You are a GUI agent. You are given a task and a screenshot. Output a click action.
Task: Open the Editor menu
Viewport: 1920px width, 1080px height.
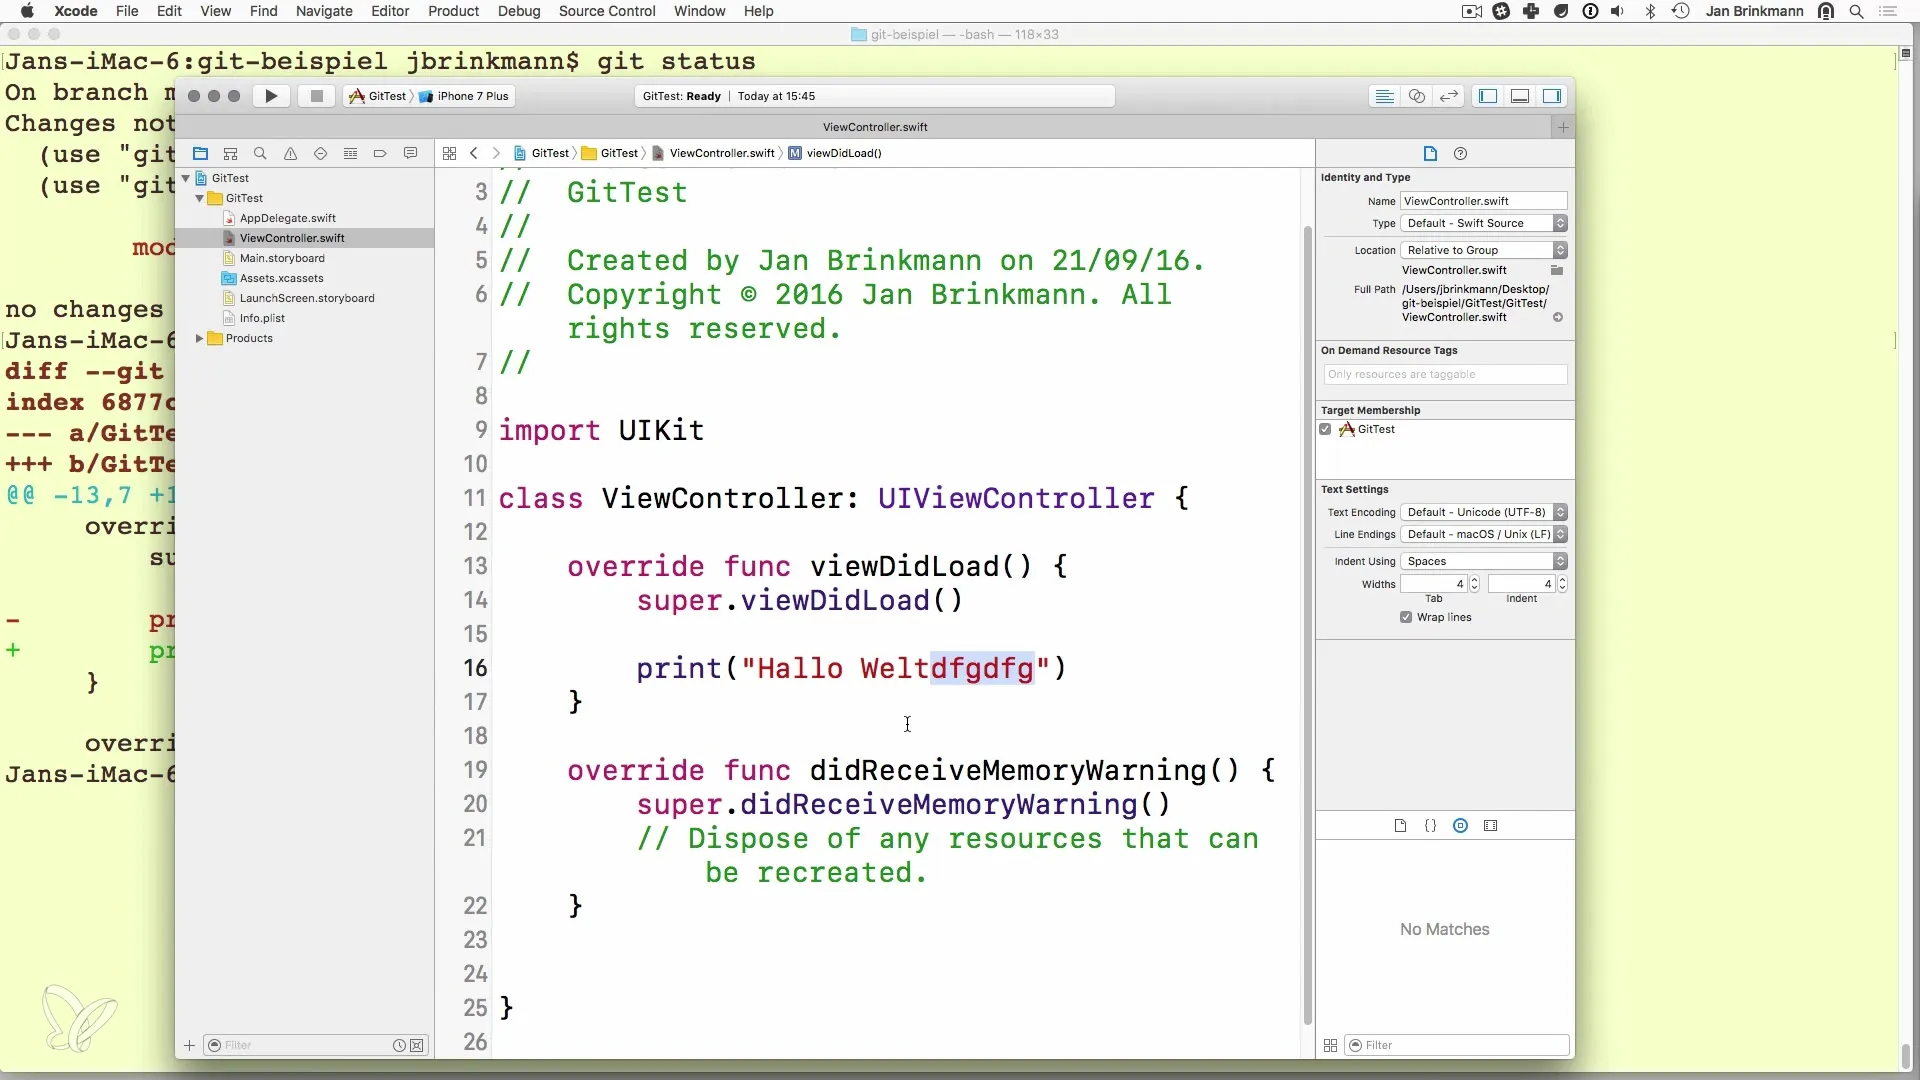(x=390, y=11)
